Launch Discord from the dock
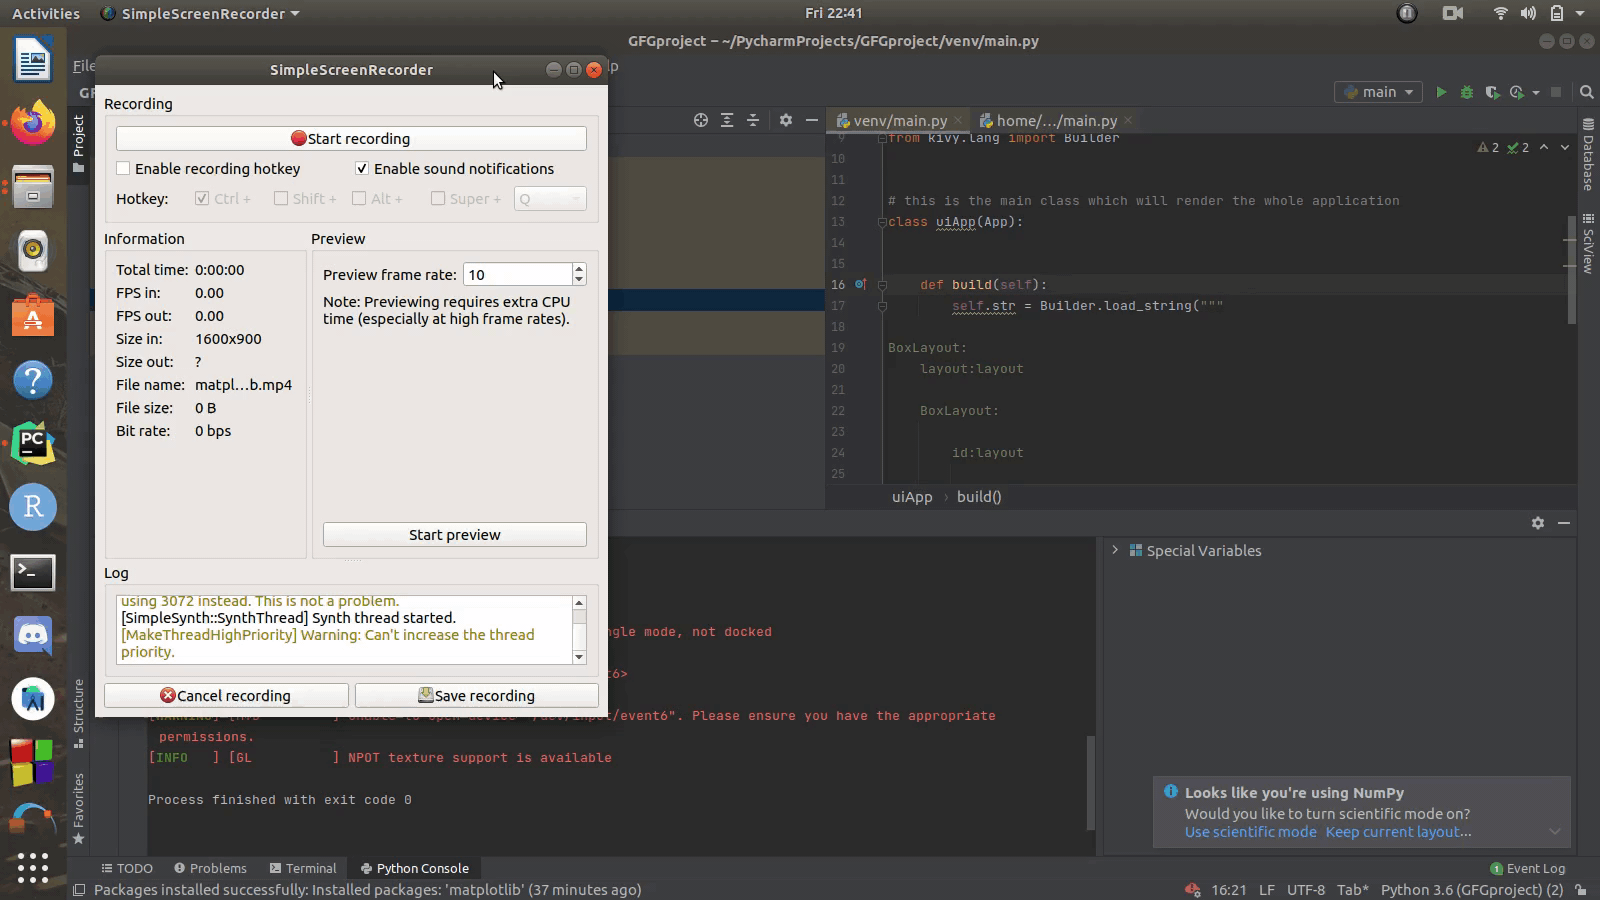This screenshot has height=900, width=1600. pyautogui.click(x=33, y=635)
